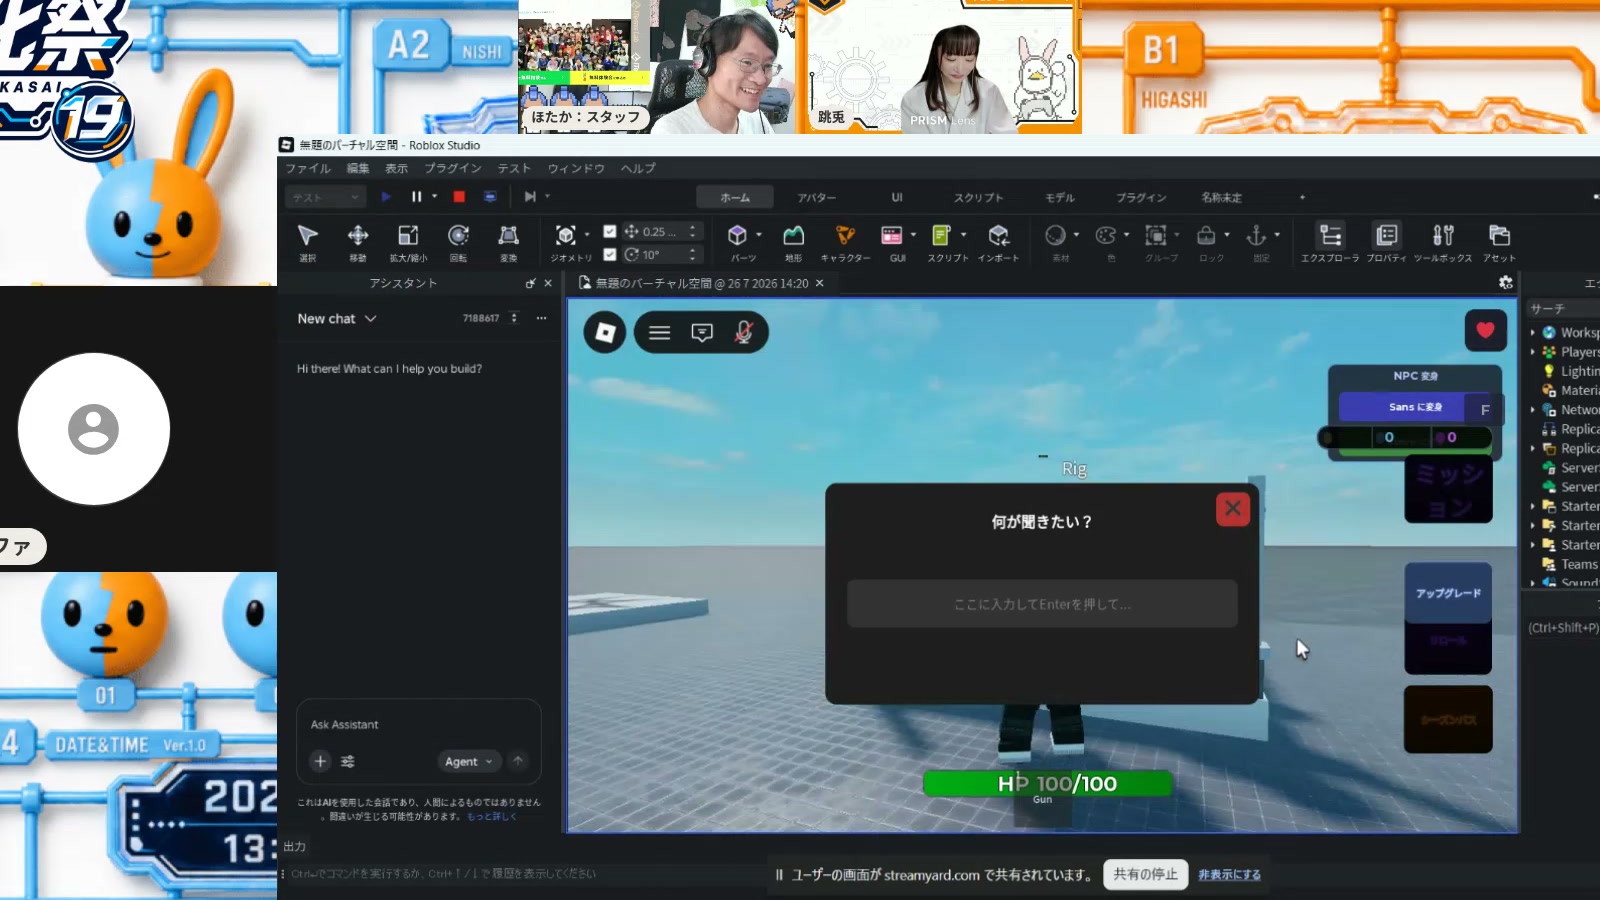Click the ジオメトリ (Geometry) tool icon
The image size is (1600, 900).
pyautogui.click(x=565, y=236)
